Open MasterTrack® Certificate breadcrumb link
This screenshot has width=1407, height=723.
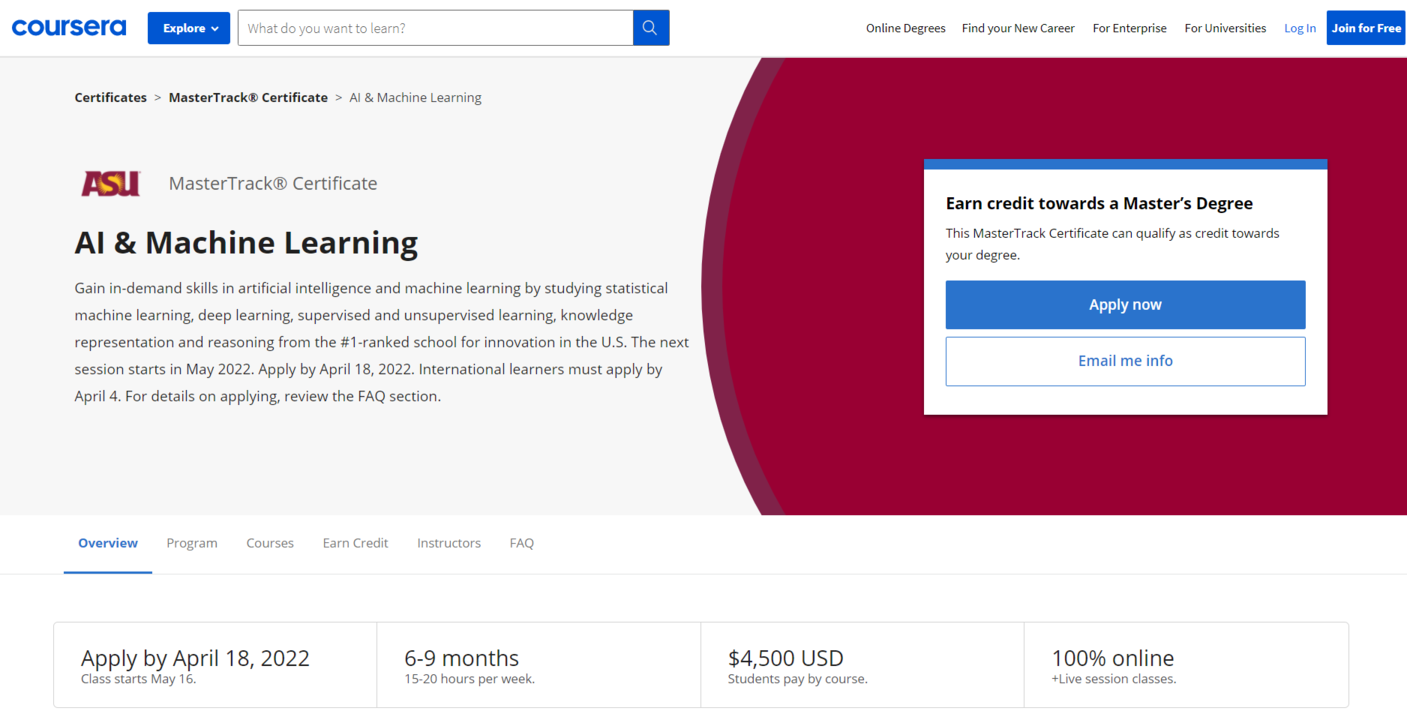click(x=248, y=97)
